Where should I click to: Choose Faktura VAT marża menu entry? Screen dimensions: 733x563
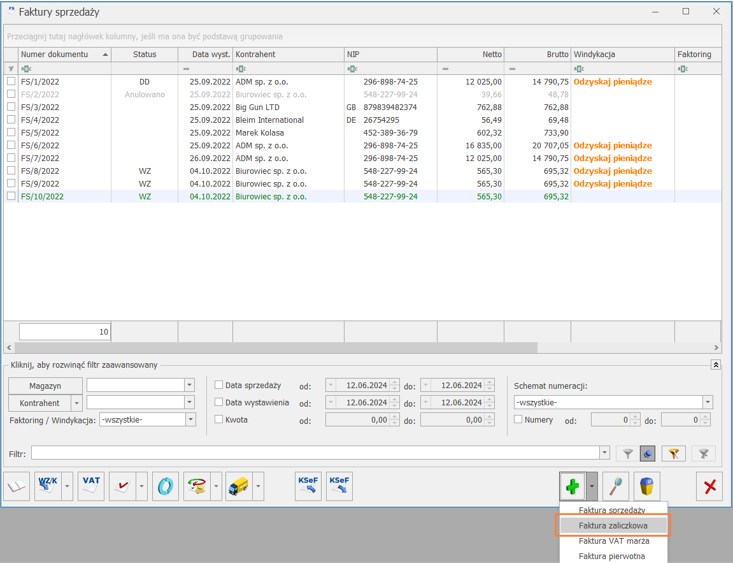[614, 541]
